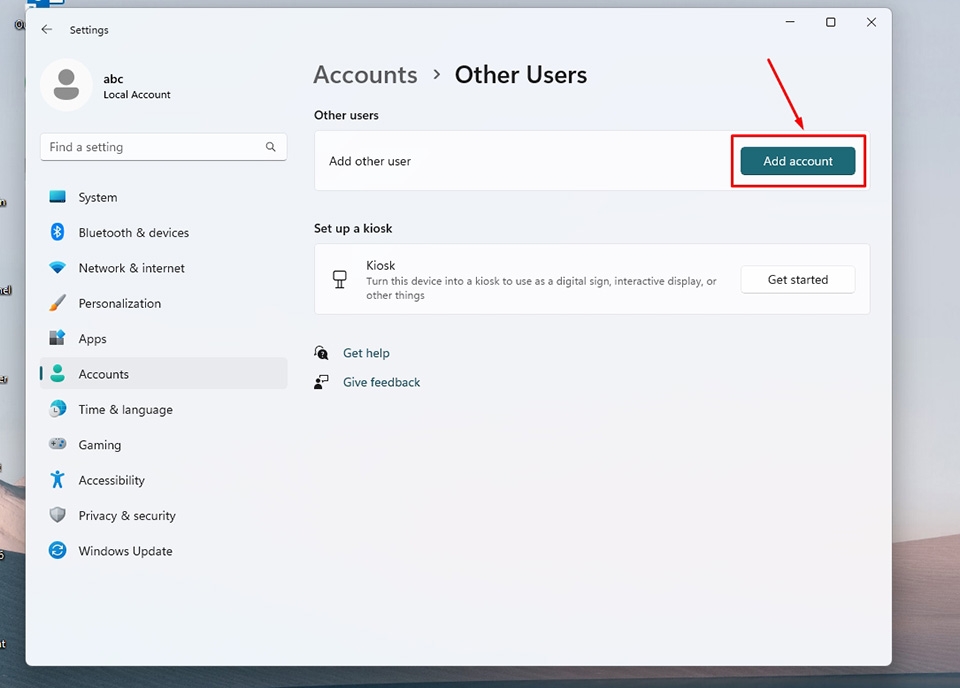Click the Bluetooth icon in sidebar

pyautogui.click(x=58, y=232)
